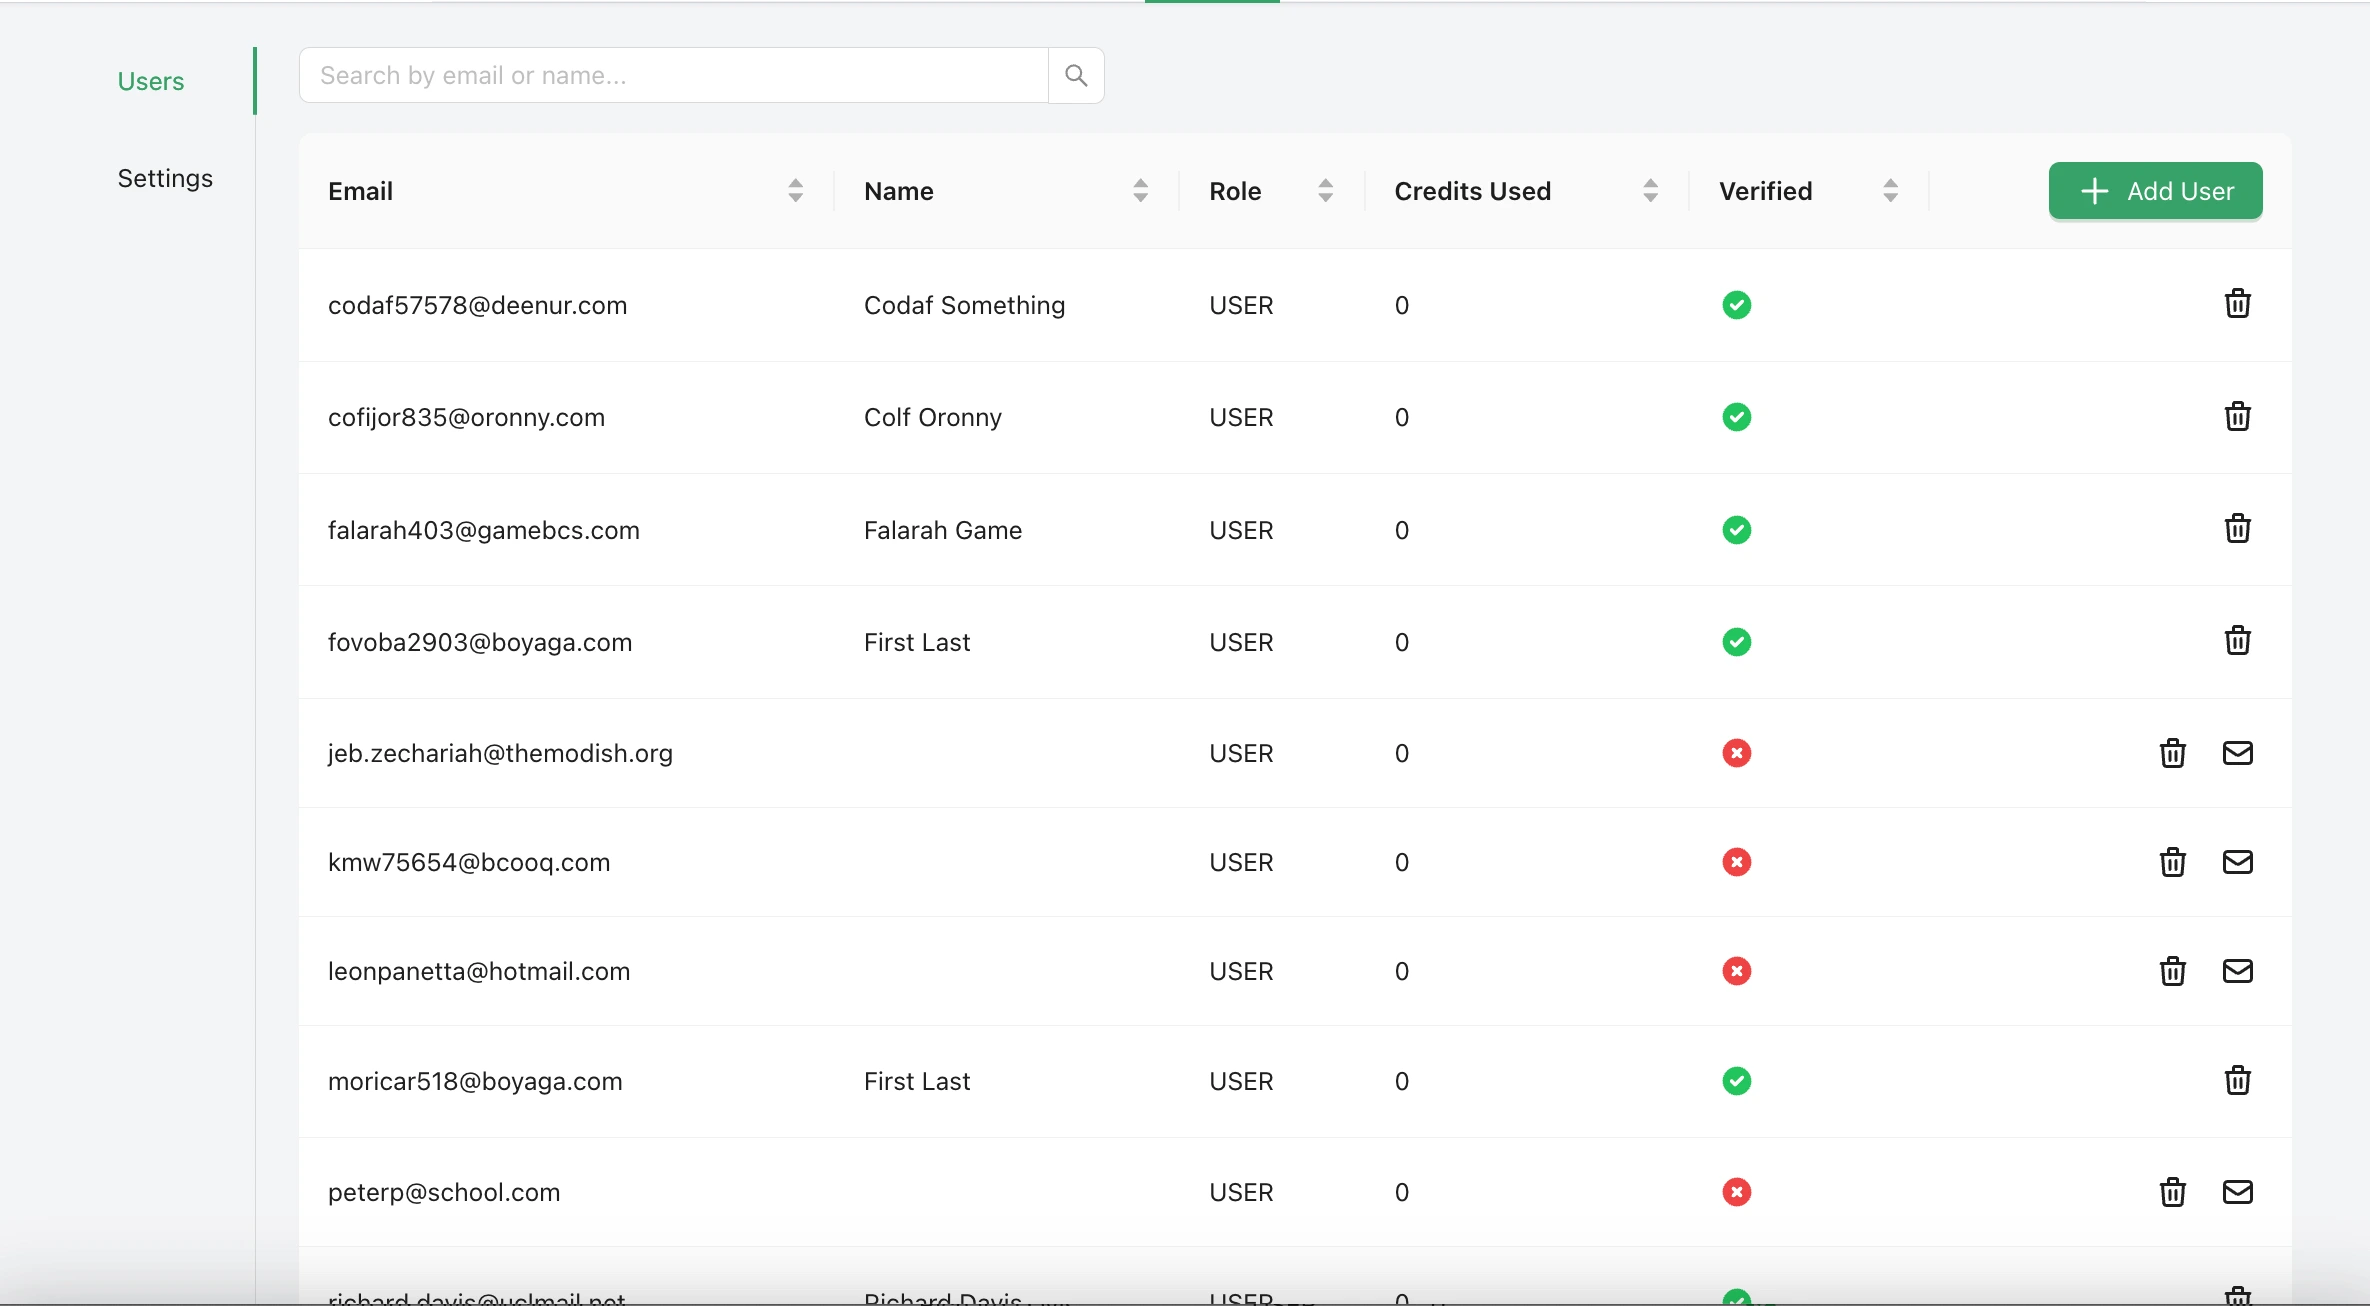Sort by Role column sort arrows
This screenshot has width=2370, height=1306.
[1325, 191]
